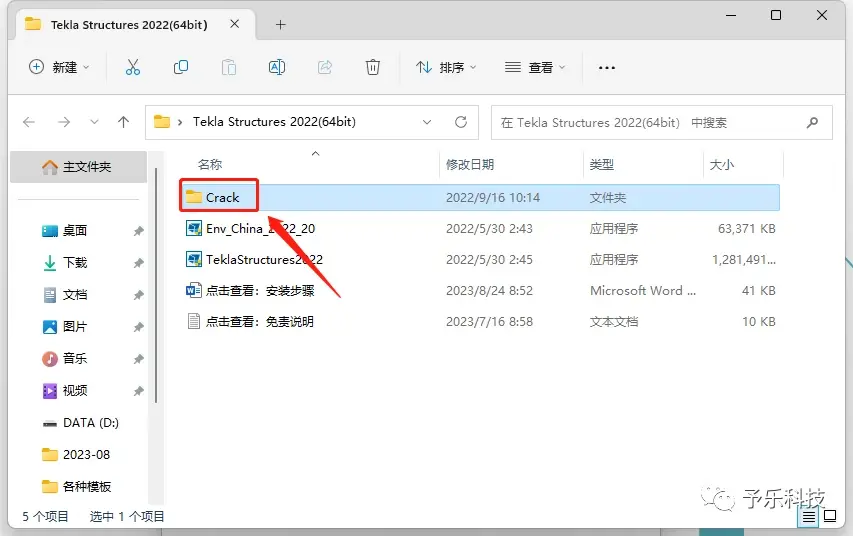Sort by 大小 column header
The image size is (853, 536).
pos(722,164)
